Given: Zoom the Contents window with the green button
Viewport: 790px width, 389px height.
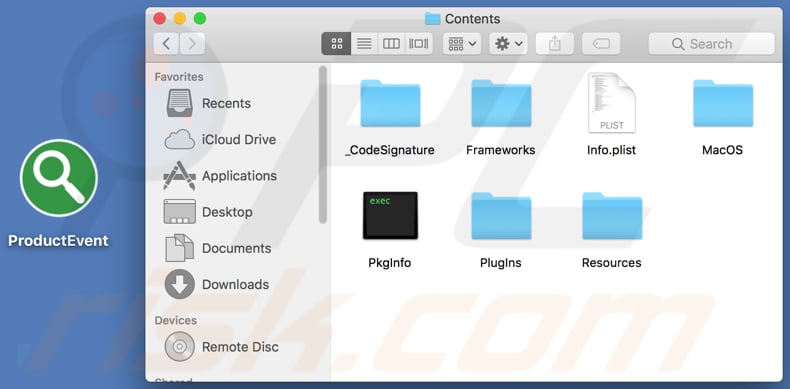Looking at the screenshot, I should tap(200, 19).
